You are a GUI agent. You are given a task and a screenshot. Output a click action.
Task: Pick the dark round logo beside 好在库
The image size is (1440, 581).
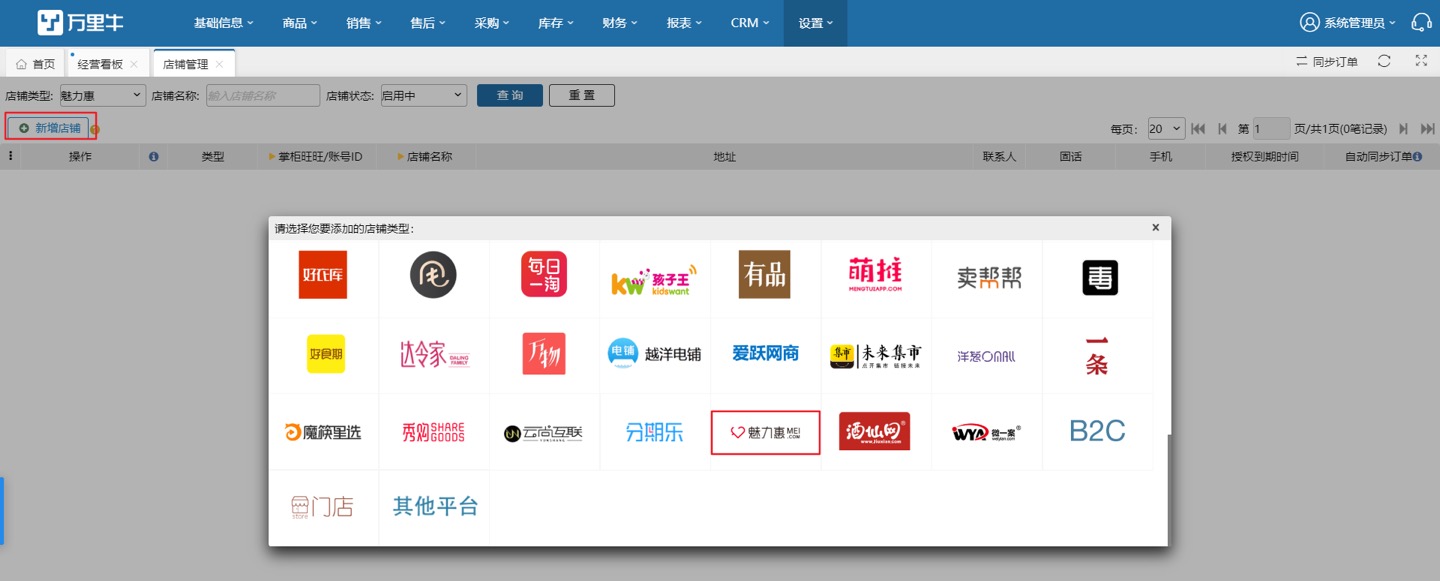[433, 275]
